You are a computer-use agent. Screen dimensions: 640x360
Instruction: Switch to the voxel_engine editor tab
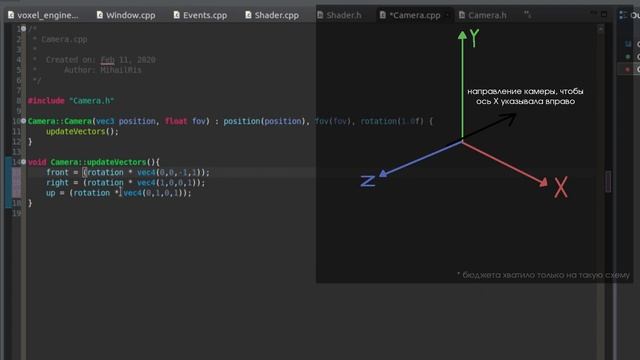(43, 15)
